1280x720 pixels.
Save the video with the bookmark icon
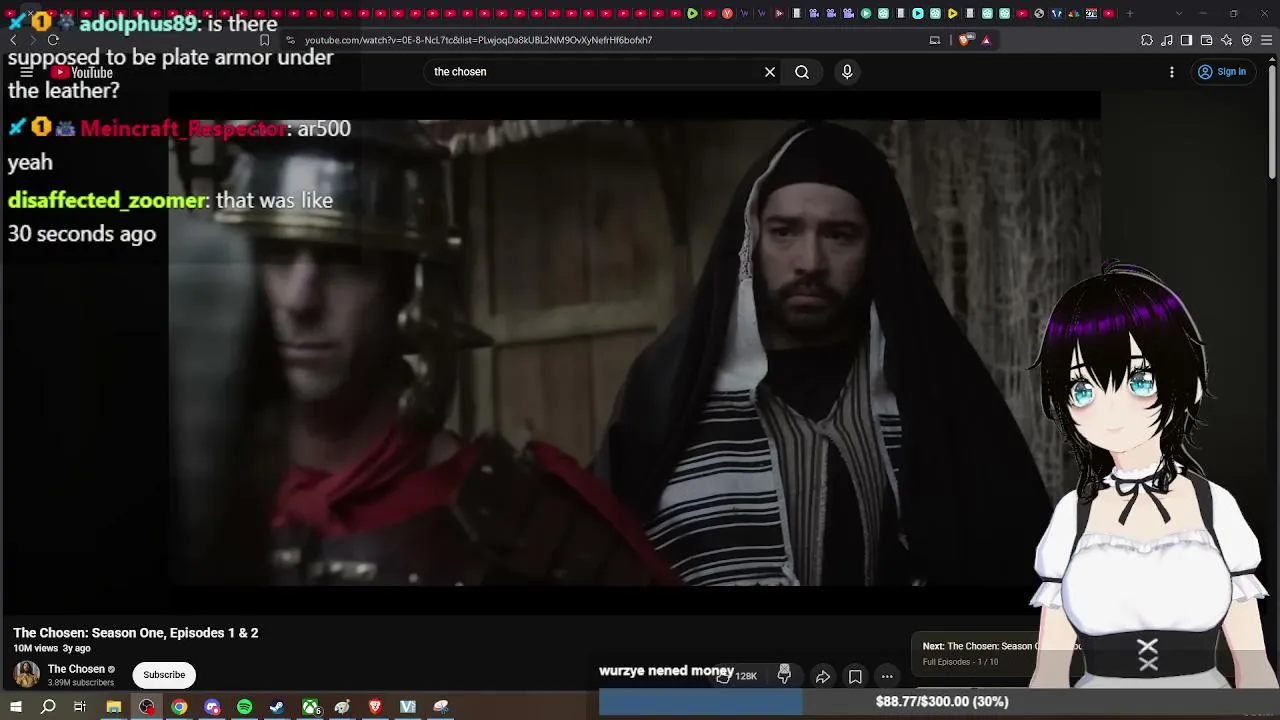[855, 677]
